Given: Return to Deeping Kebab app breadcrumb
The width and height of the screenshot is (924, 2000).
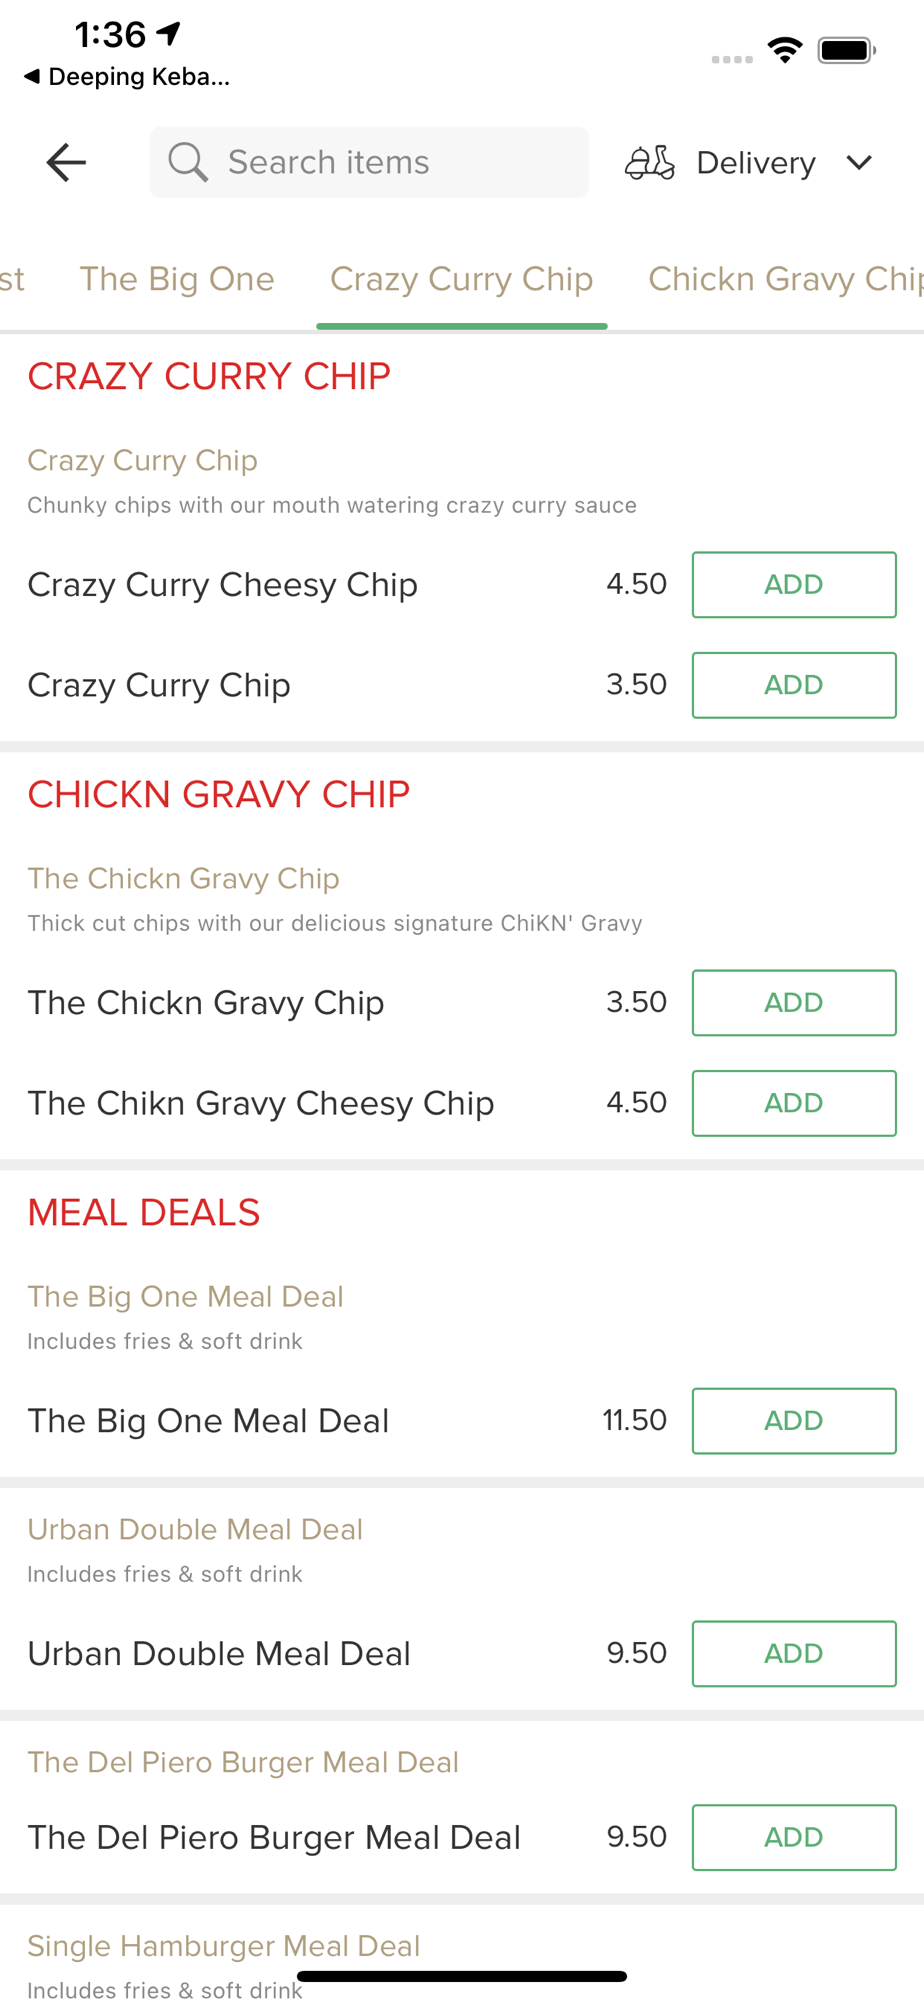Looking at the screenshot, I should click(127, 77).
